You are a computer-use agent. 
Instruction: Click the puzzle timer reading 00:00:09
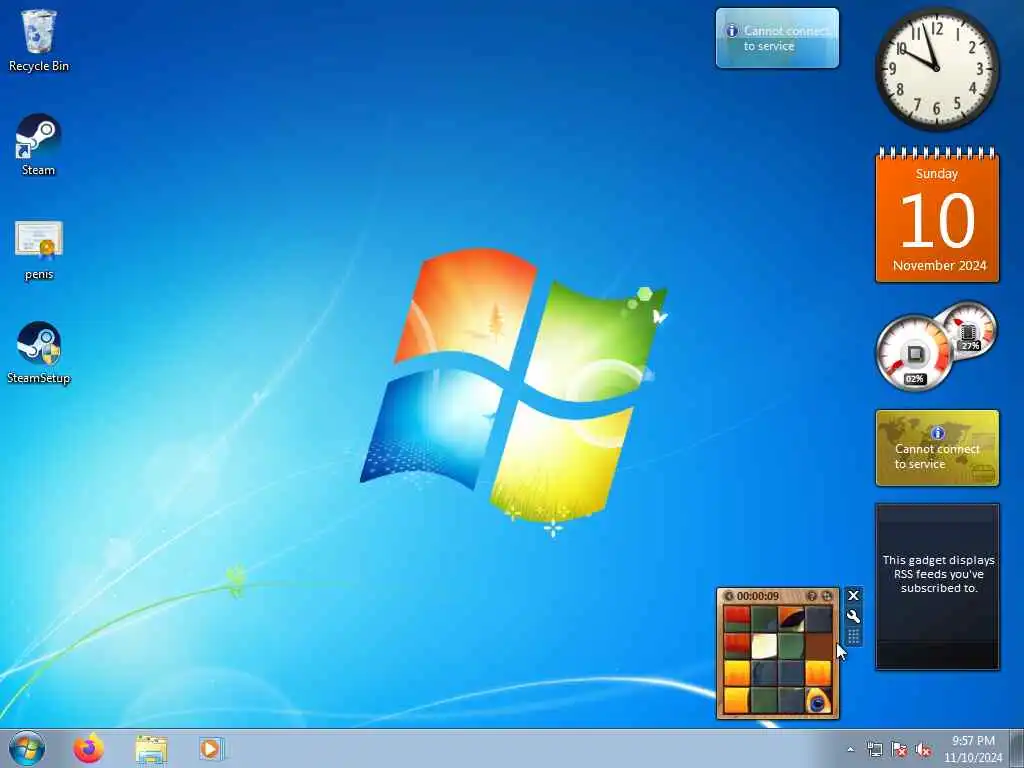[758, 596]
